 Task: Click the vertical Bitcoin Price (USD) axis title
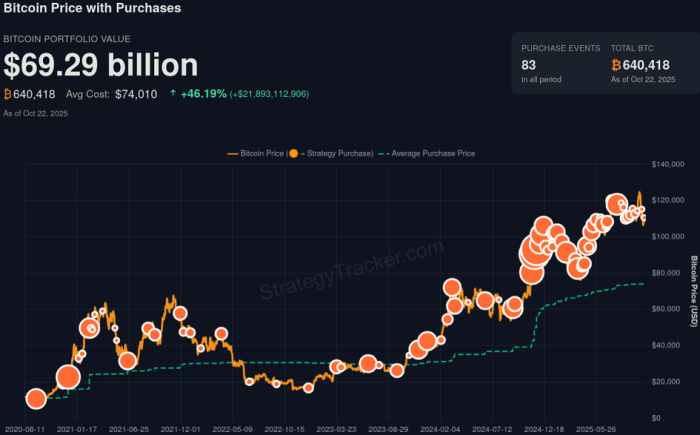coord(692,290)
